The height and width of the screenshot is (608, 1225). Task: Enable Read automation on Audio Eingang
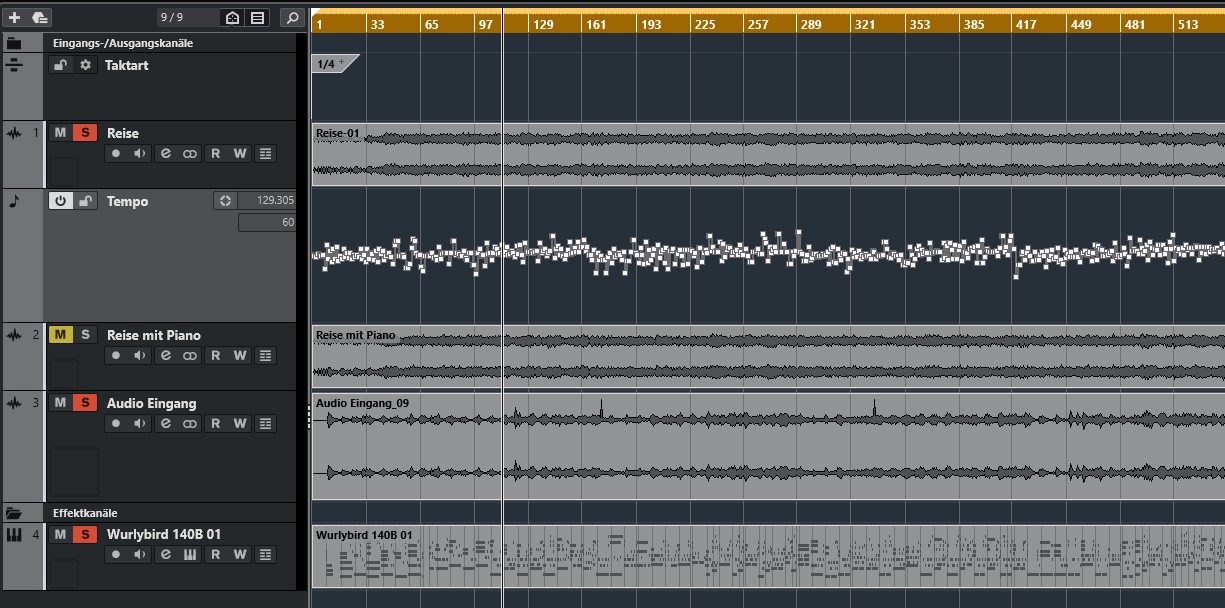click(x=215, y=424)
